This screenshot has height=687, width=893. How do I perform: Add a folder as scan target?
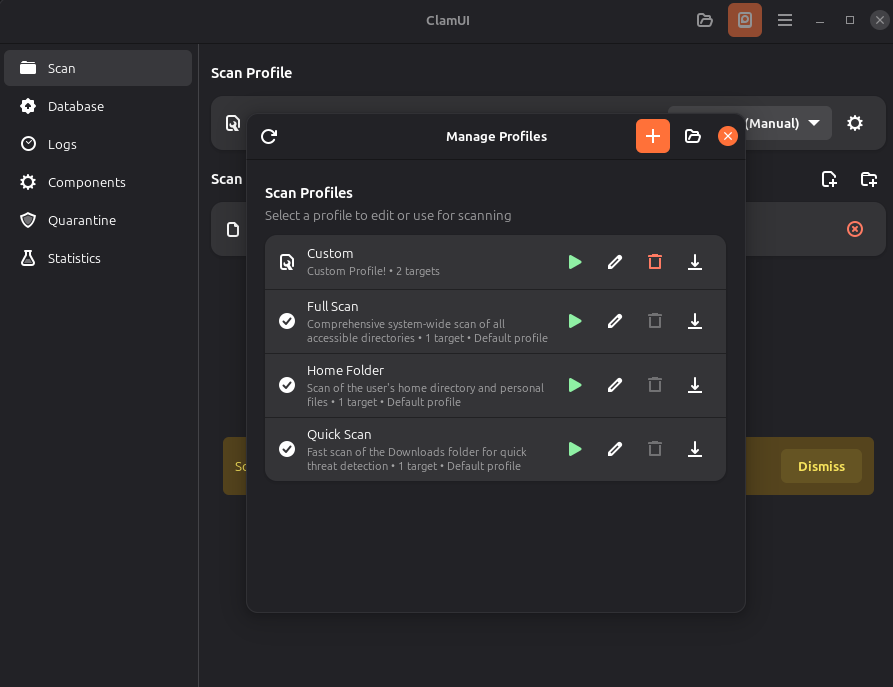pyautogui.click(x=868, y=179)
